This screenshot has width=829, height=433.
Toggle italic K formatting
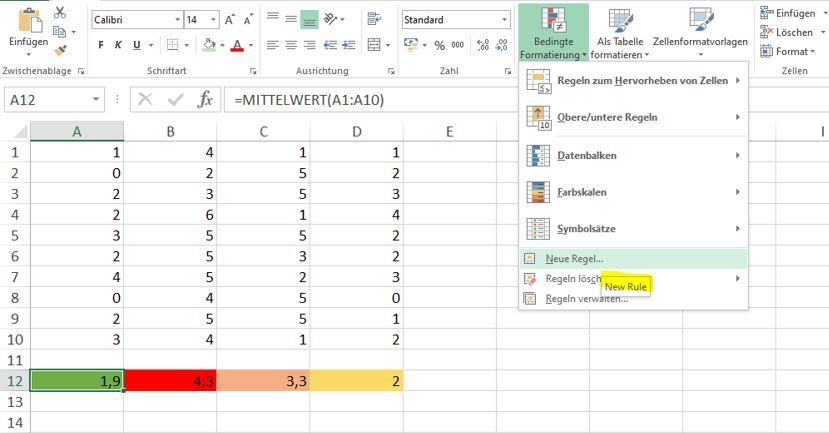[x=118, y=45]
